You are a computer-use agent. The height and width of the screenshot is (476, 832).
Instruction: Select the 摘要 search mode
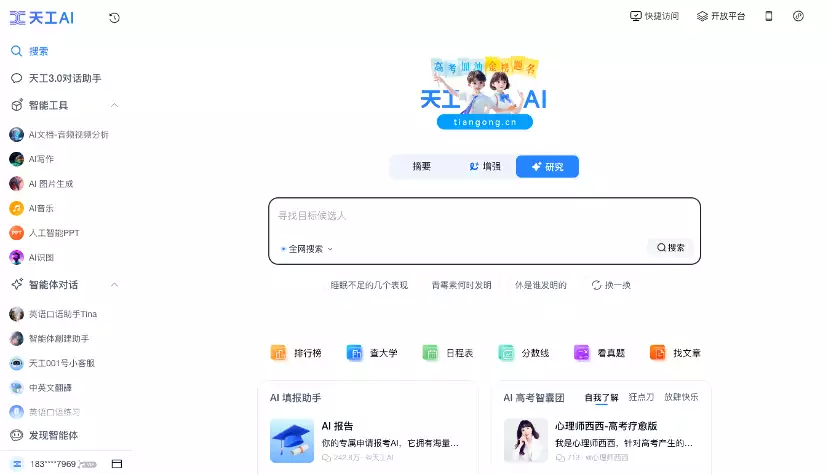422,166
